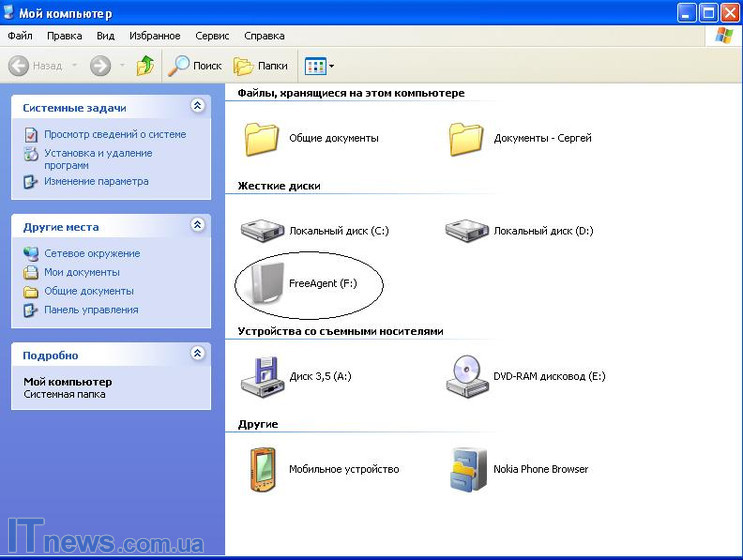
Task: Open the Views dropdown in toolbar
Action: pos(320,66)
